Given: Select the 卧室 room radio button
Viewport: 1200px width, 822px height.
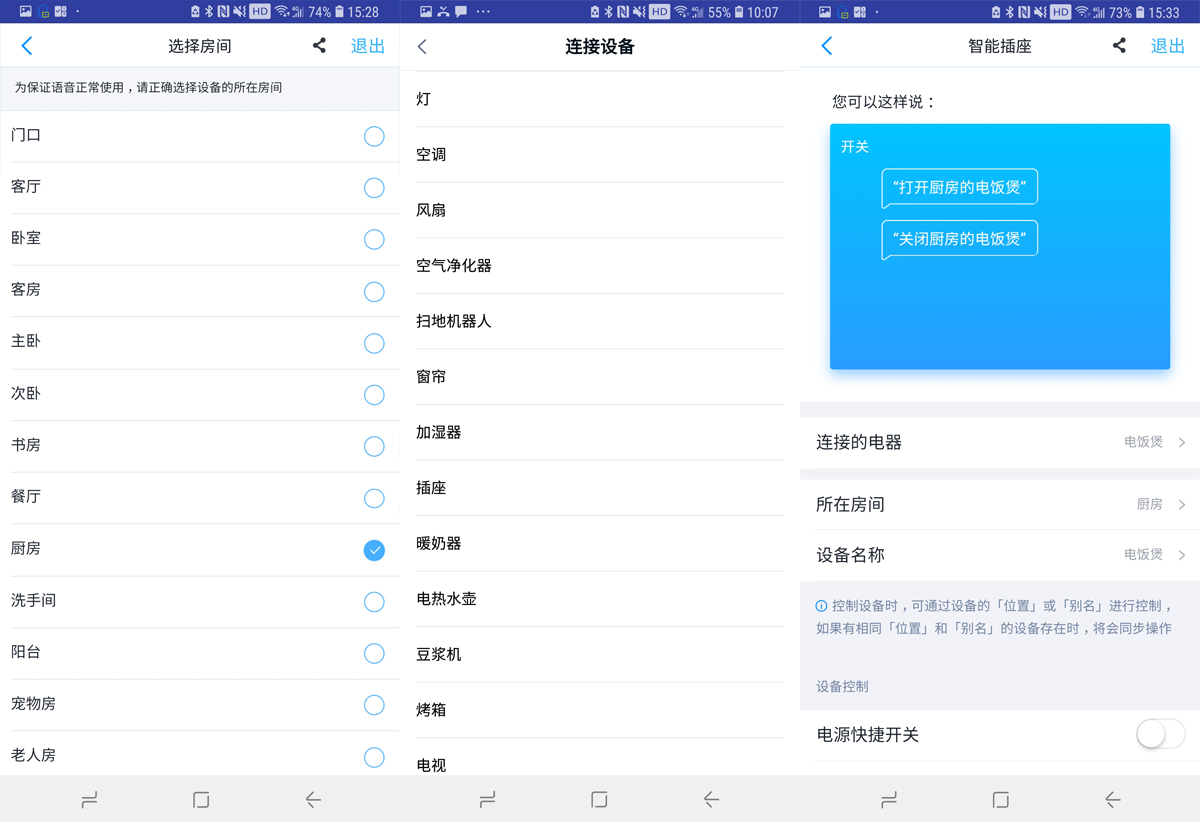Looking at the screenshot, I should coord(374,240).
